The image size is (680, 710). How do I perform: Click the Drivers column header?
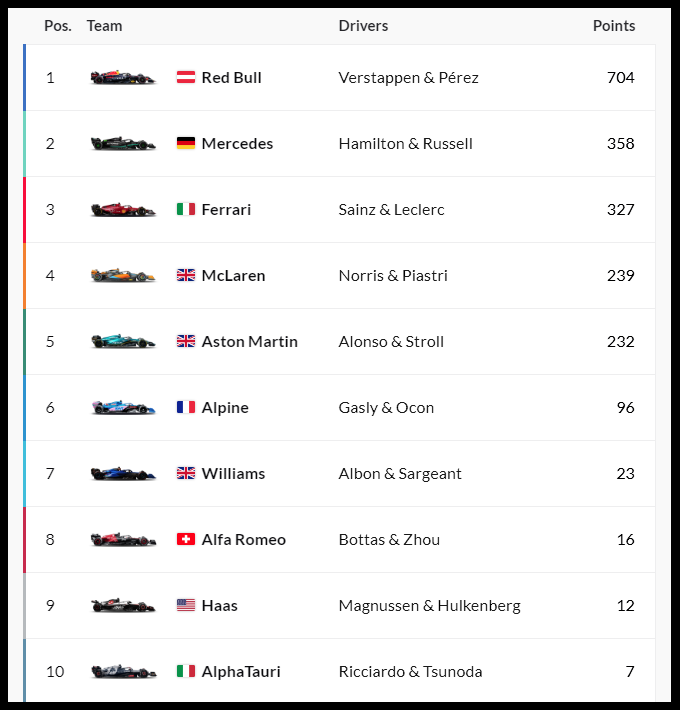(x=363, y=26)
